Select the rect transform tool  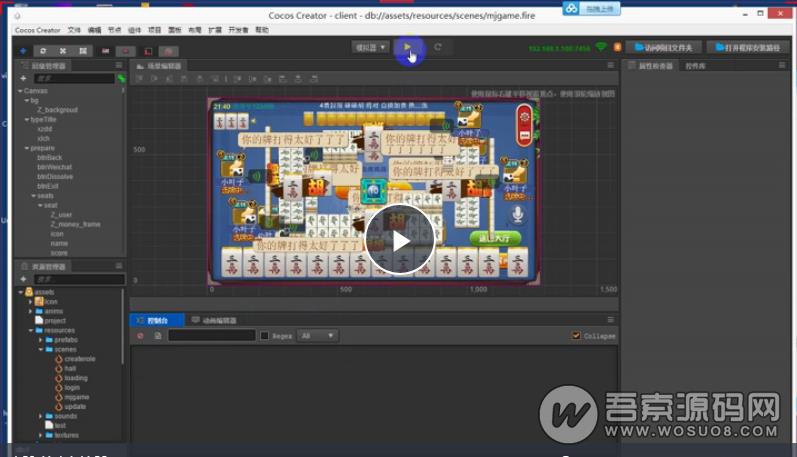tap(83, 51)
